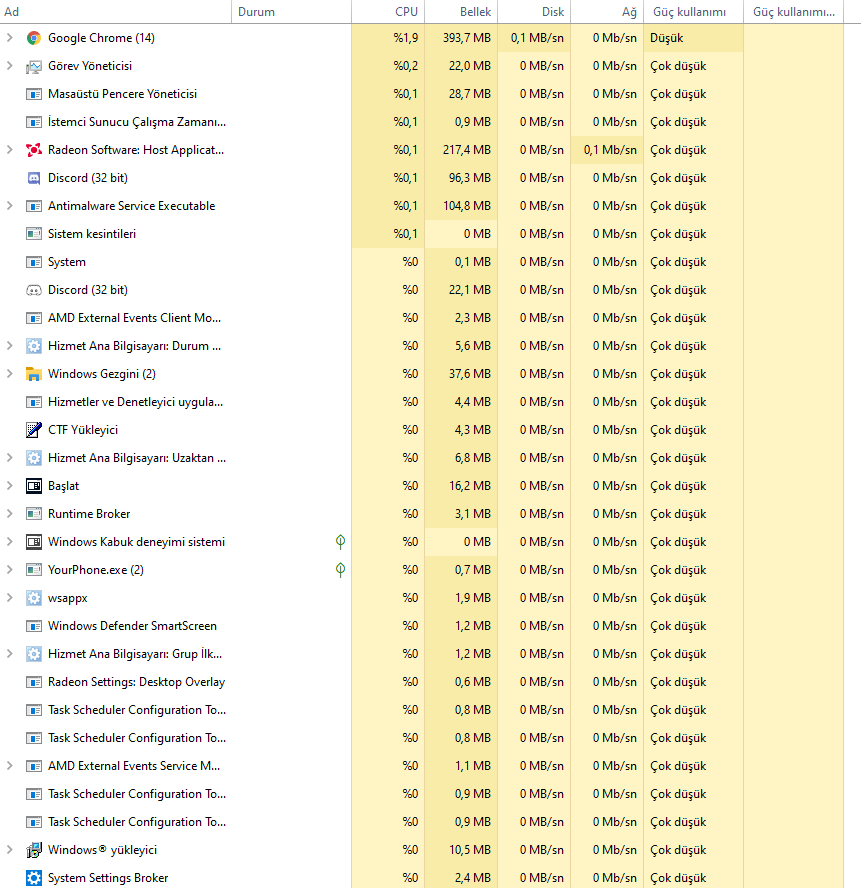Click the Masaüstü Pencere Yöneticisi icon
861x888 pixels.
pos(34,94)
